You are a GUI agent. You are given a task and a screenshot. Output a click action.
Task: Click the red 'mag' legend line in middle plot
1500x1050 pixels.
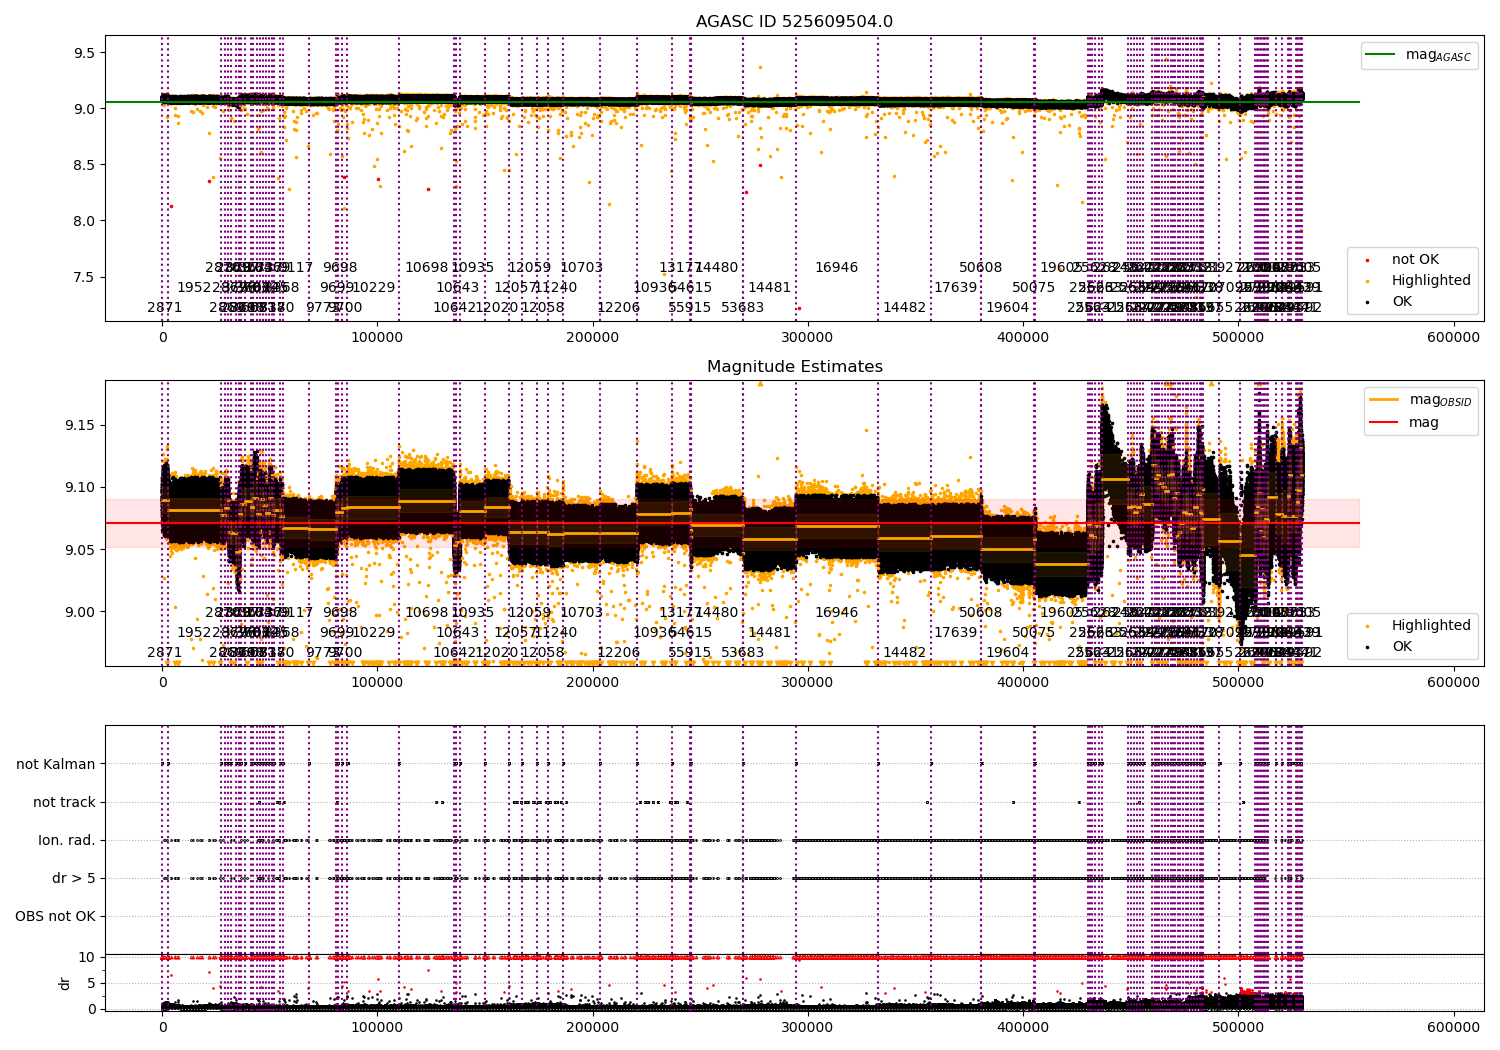(1386, 422)
